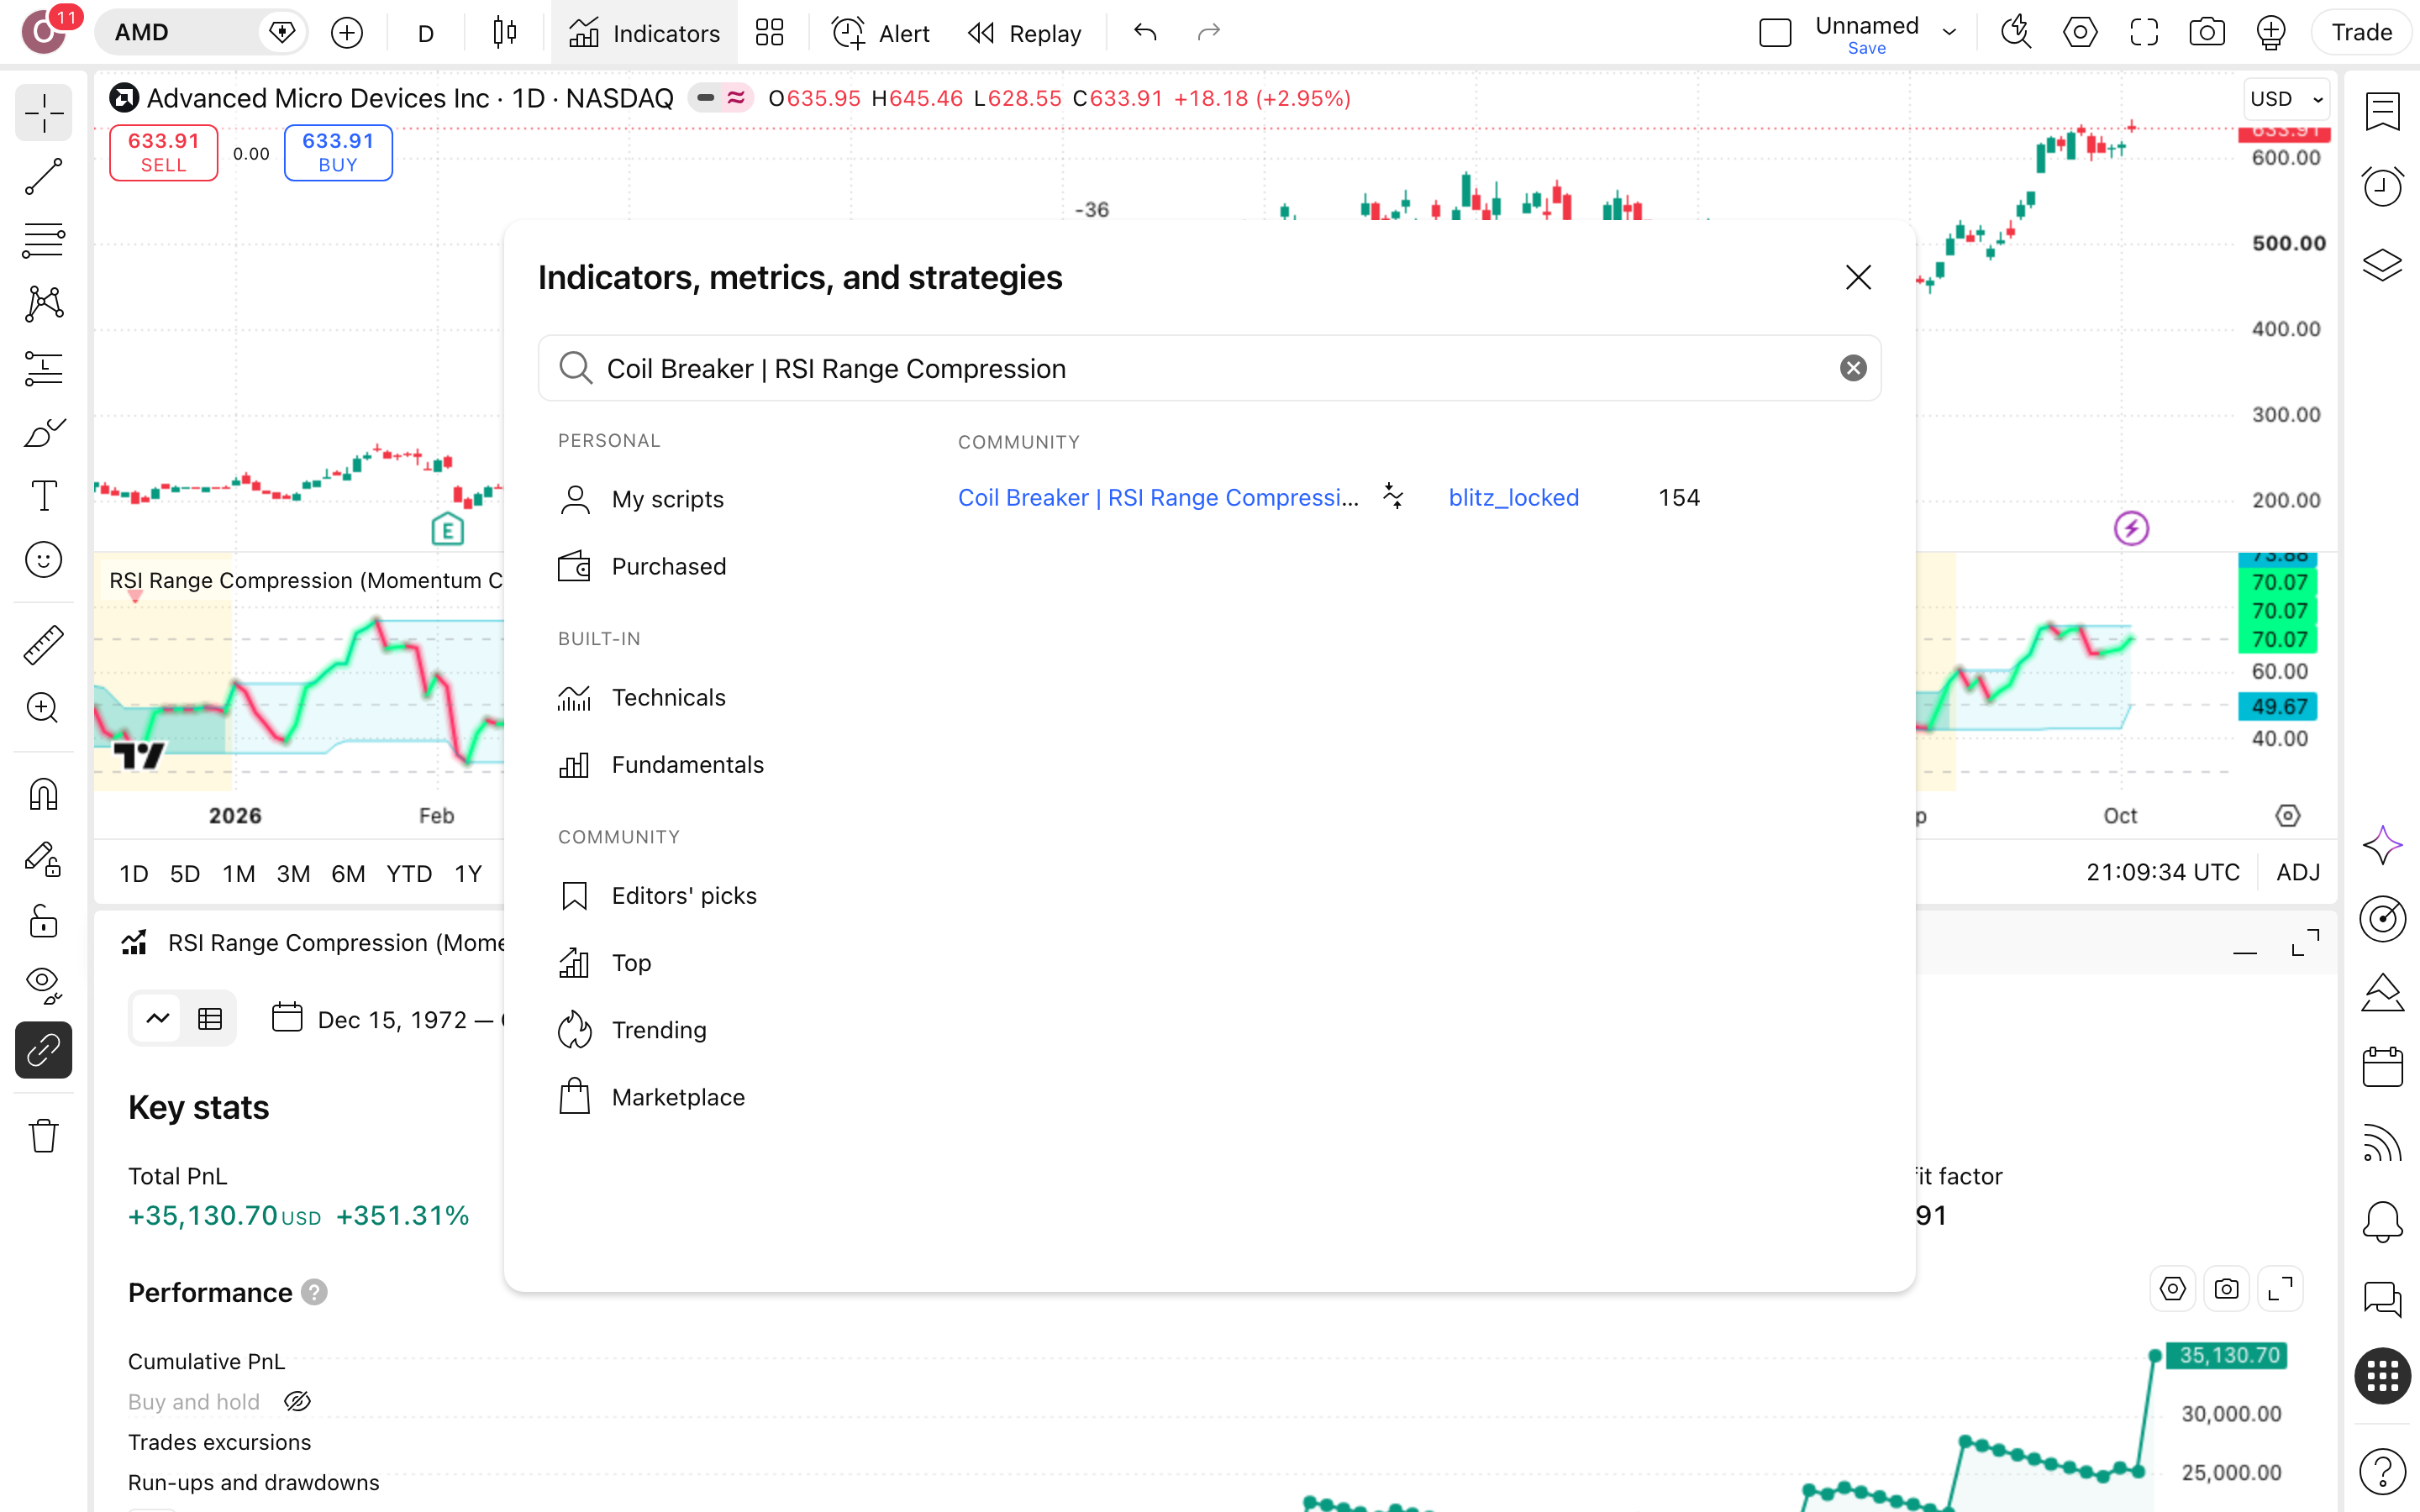The height and width of the screenshot is (1512, 2420).
Task: Toggle magnet mode
Action: (43, 795)
